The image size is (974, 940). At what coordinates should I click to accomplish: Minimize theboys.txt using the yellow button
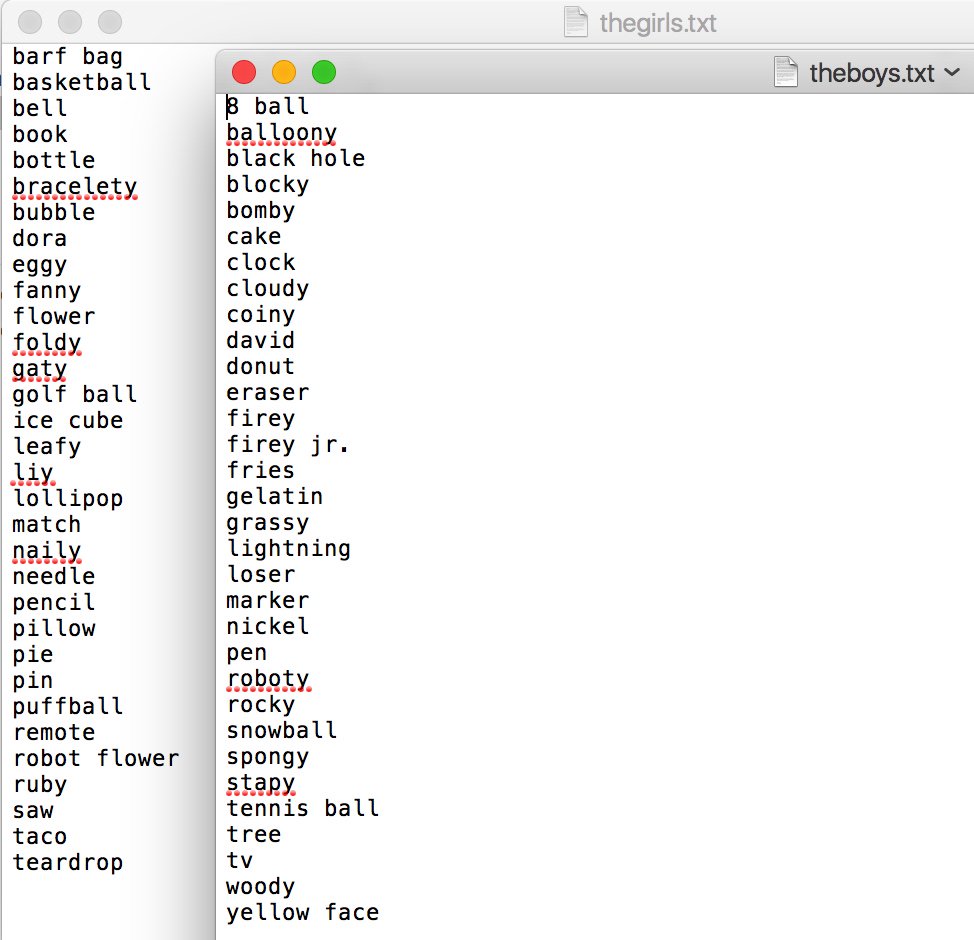click(x=284, y=72)
